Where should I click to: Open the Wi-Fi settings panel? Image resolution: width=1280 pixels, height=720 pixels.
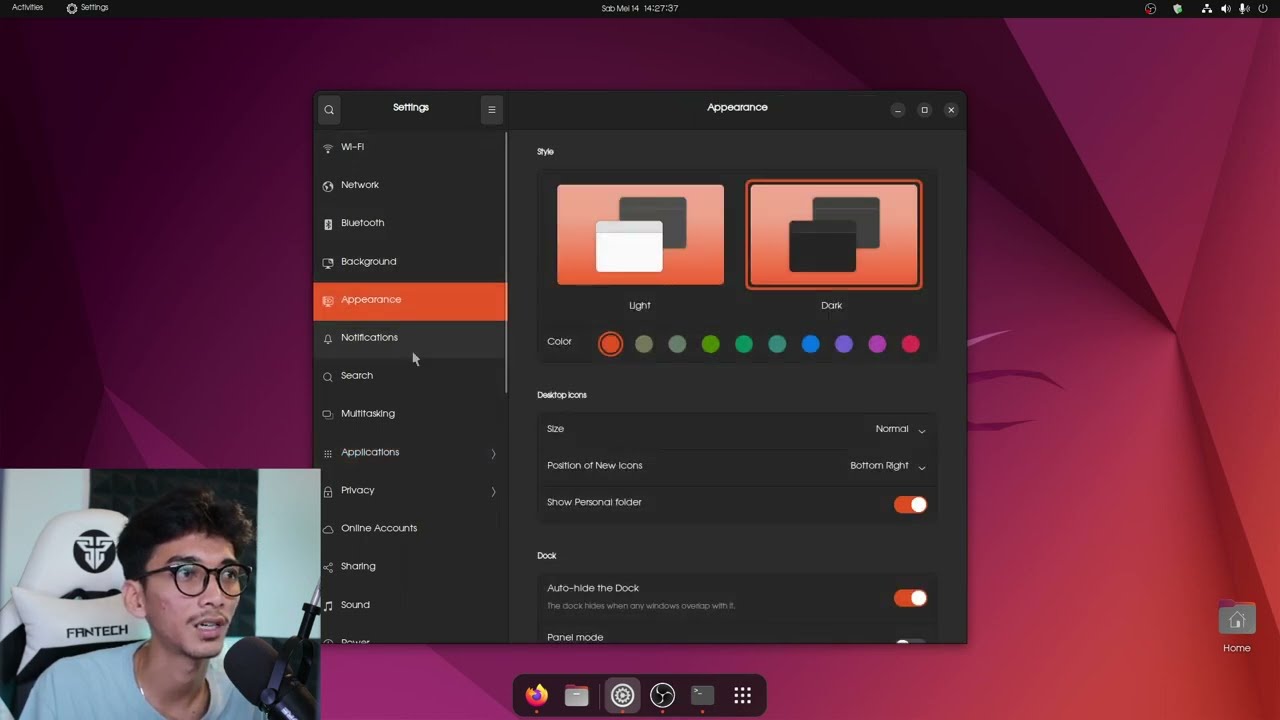pos(410,147)
